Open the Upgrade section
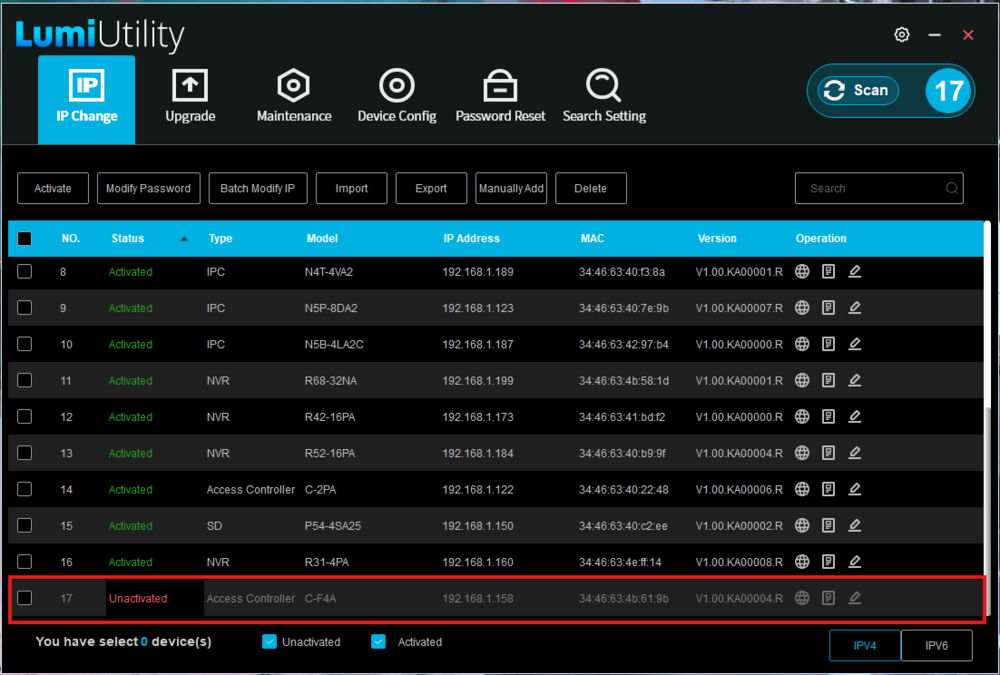The image size is (1000, 675). click(x=190, y=98)
